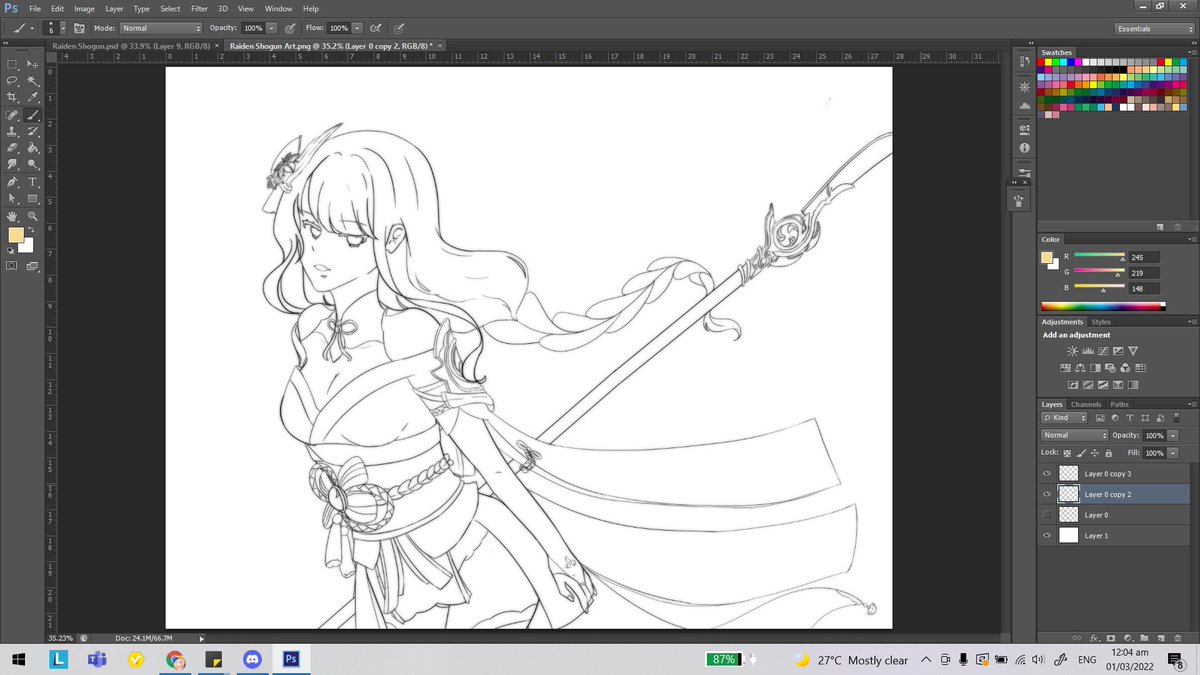Select the Horizontal Type tool
Viewport: 1200px width, 675px height.
(x=33, y=182)
